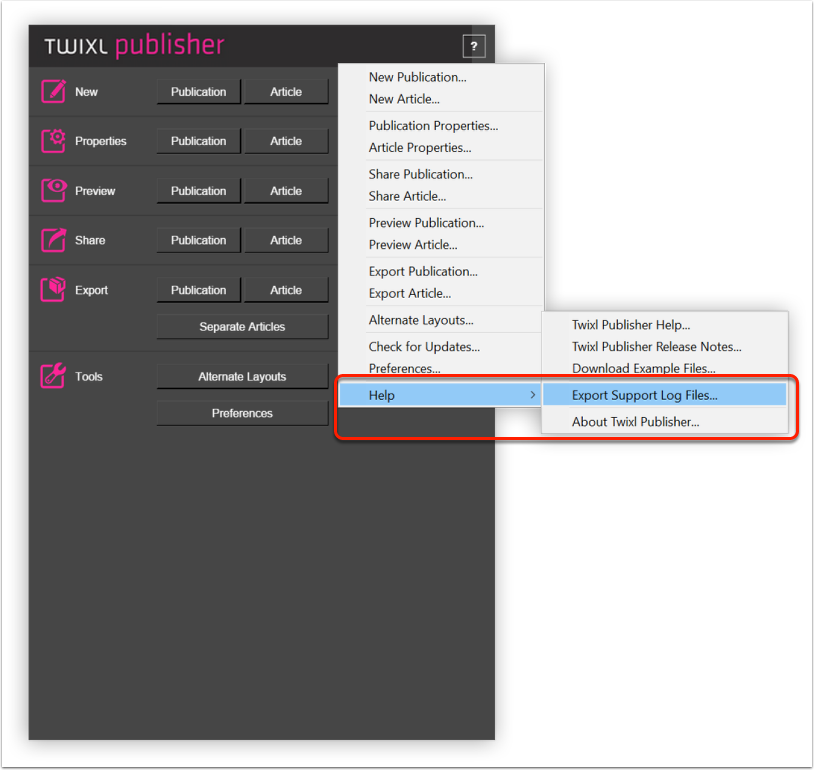
Task: Click Article button in Preview row
Action: point(286,191)
